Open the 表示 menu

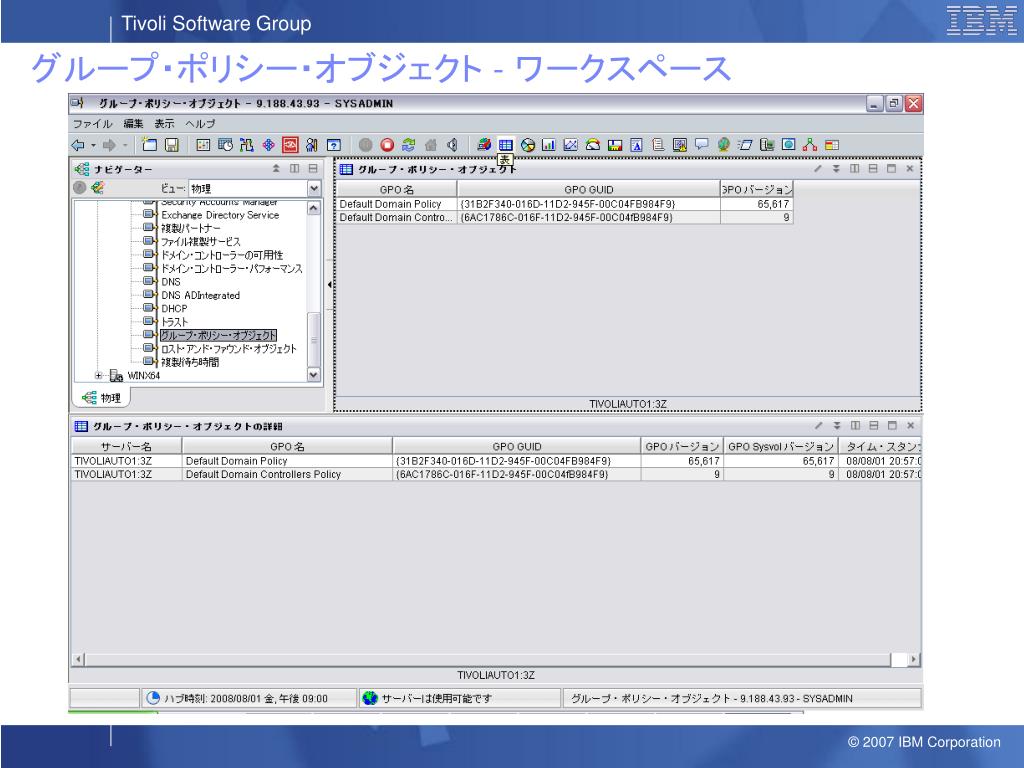(x=164, y=123)
